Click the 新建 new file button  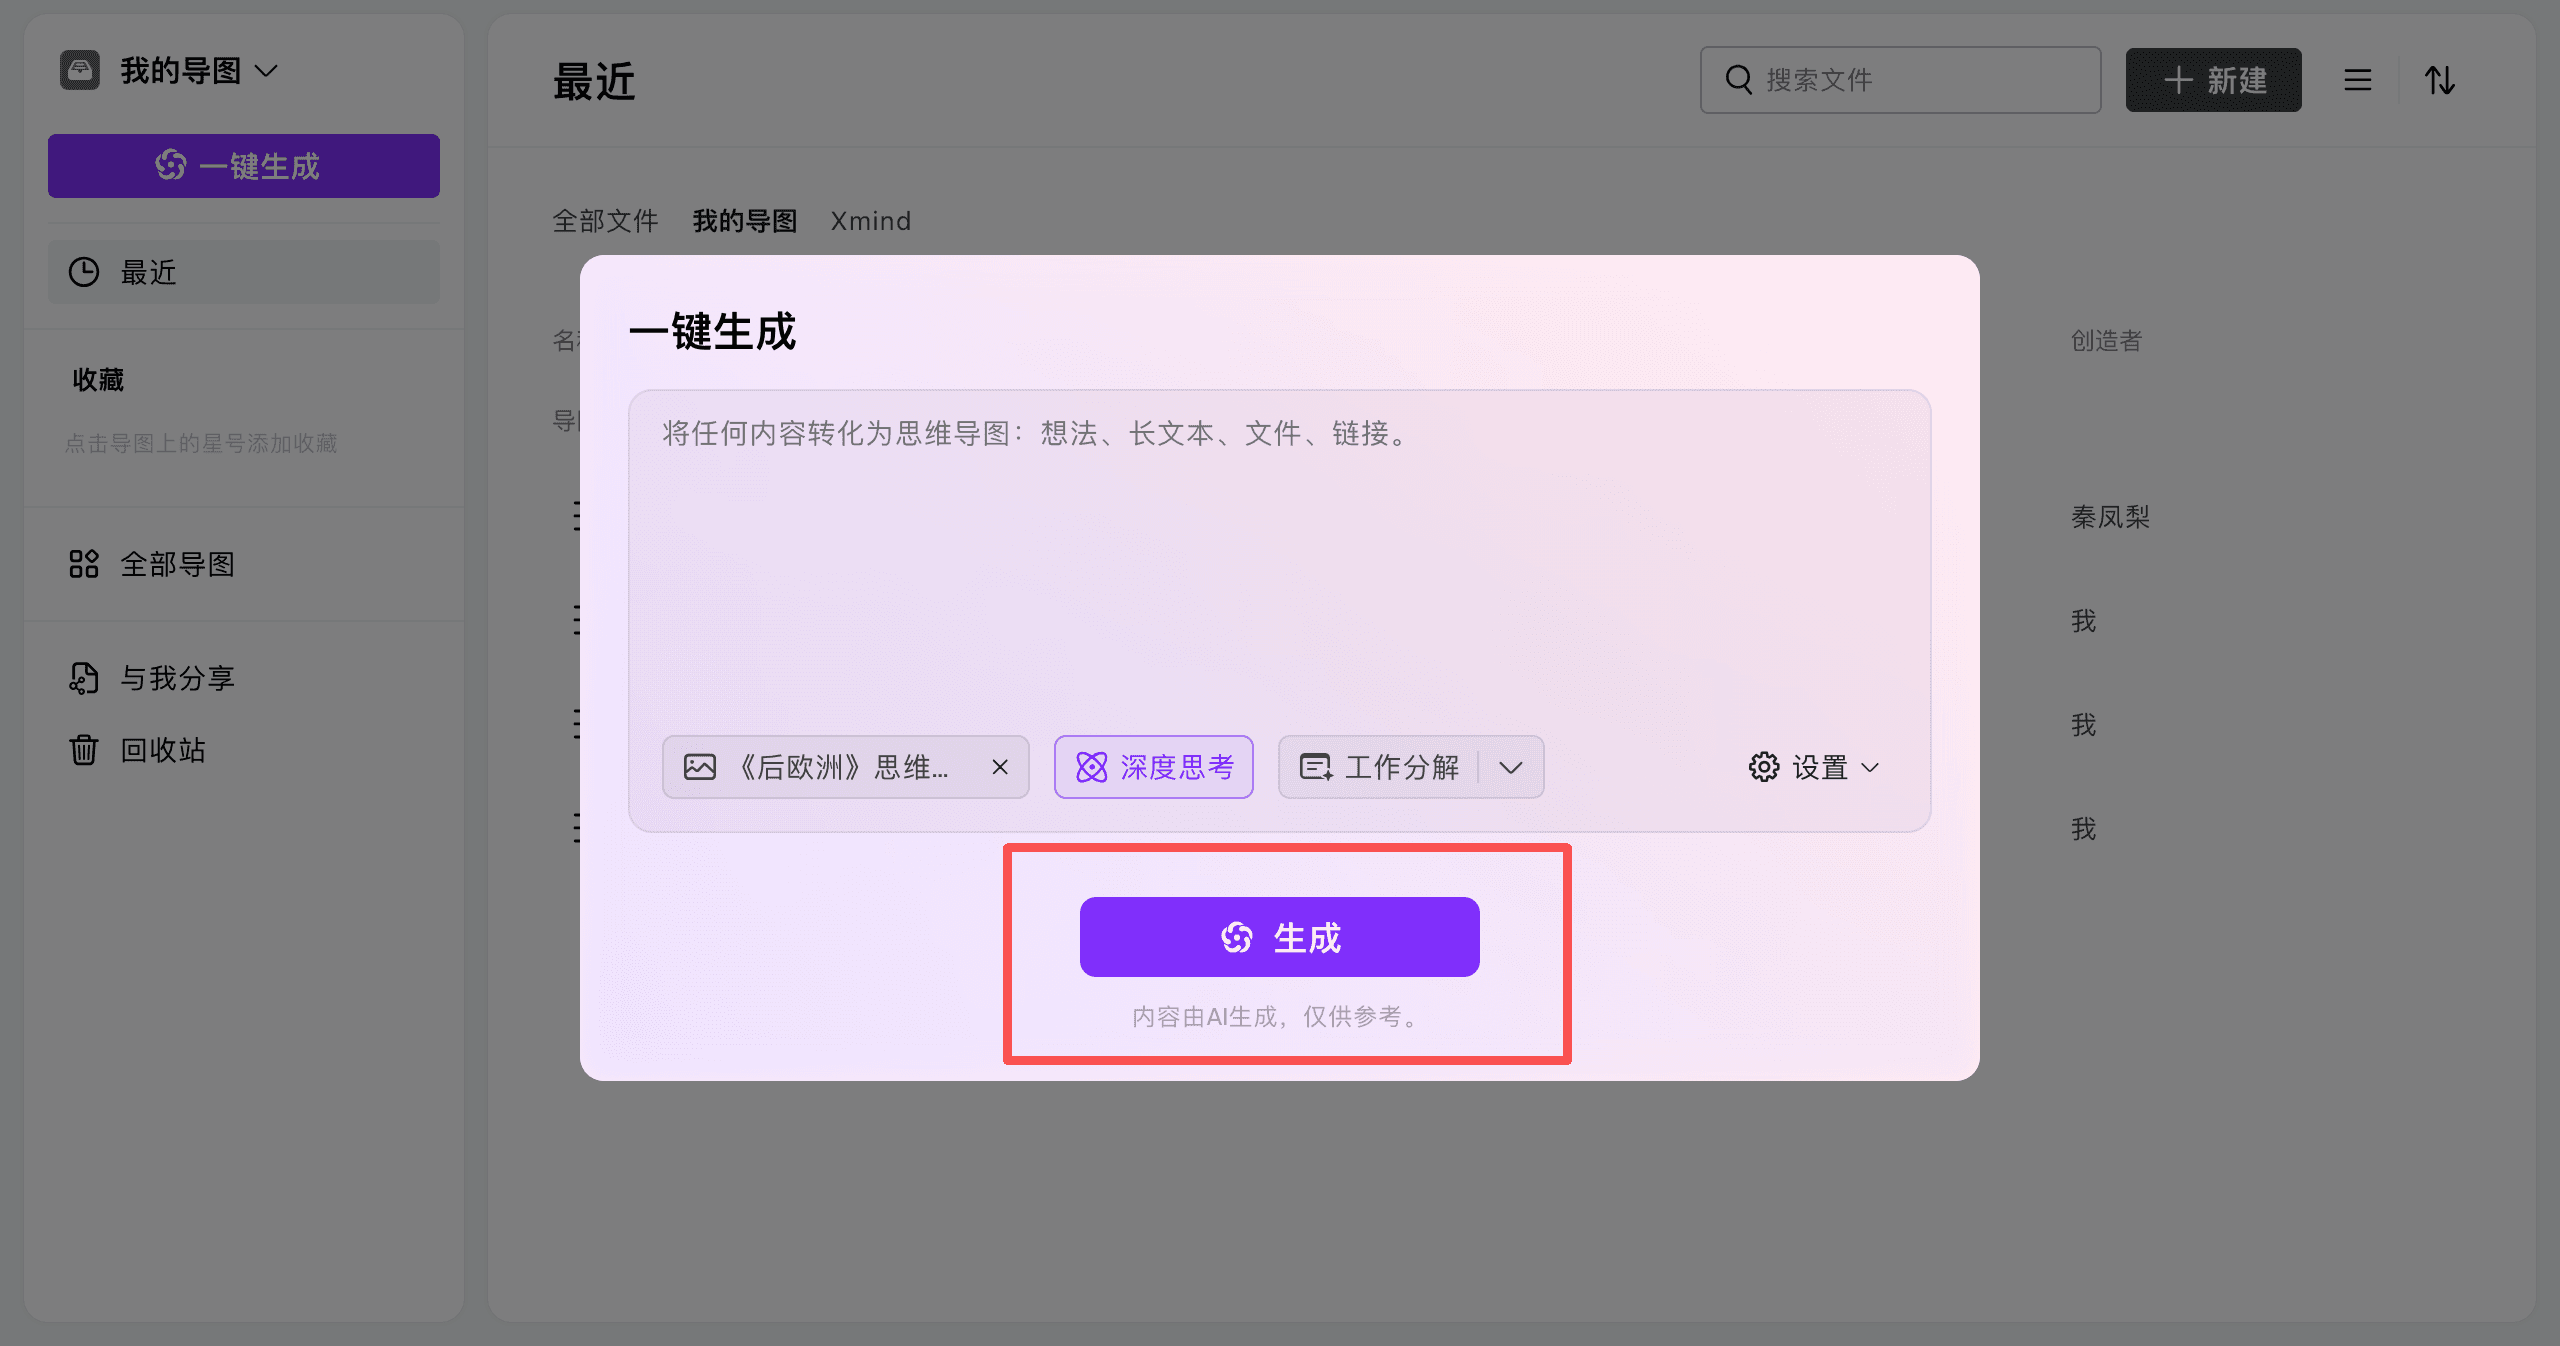click(x=2213, y=80)
